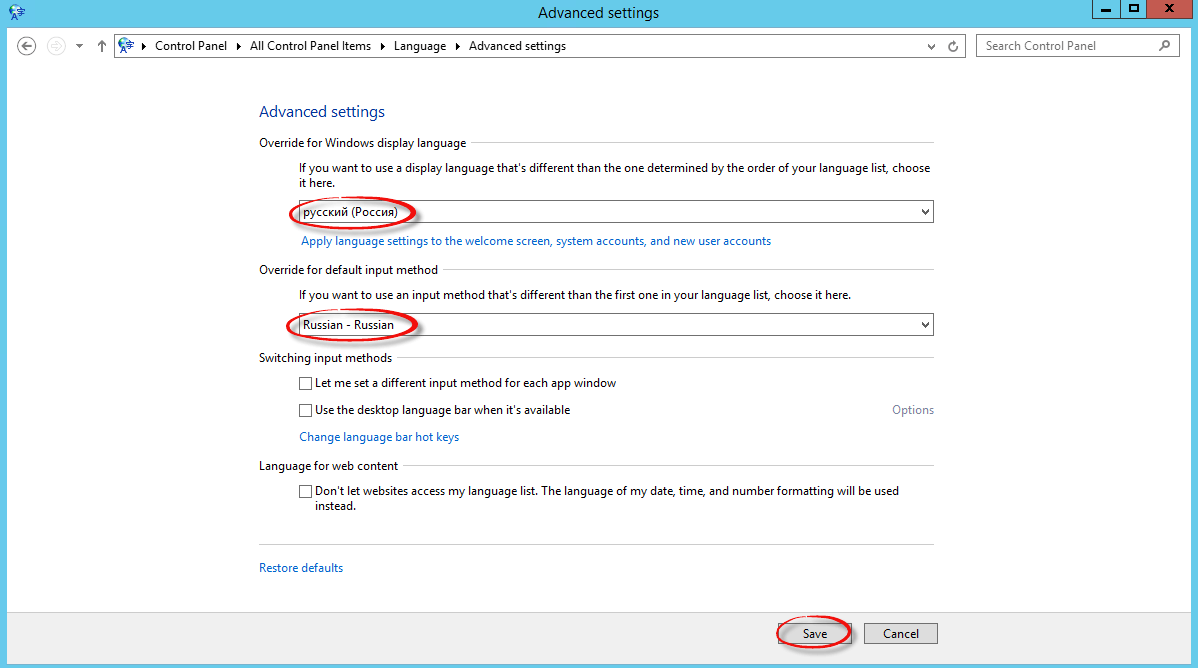This screenshot has height=668, width=1198.
Task: Click the Forward navigation arrow
Action: coord(56,46)
